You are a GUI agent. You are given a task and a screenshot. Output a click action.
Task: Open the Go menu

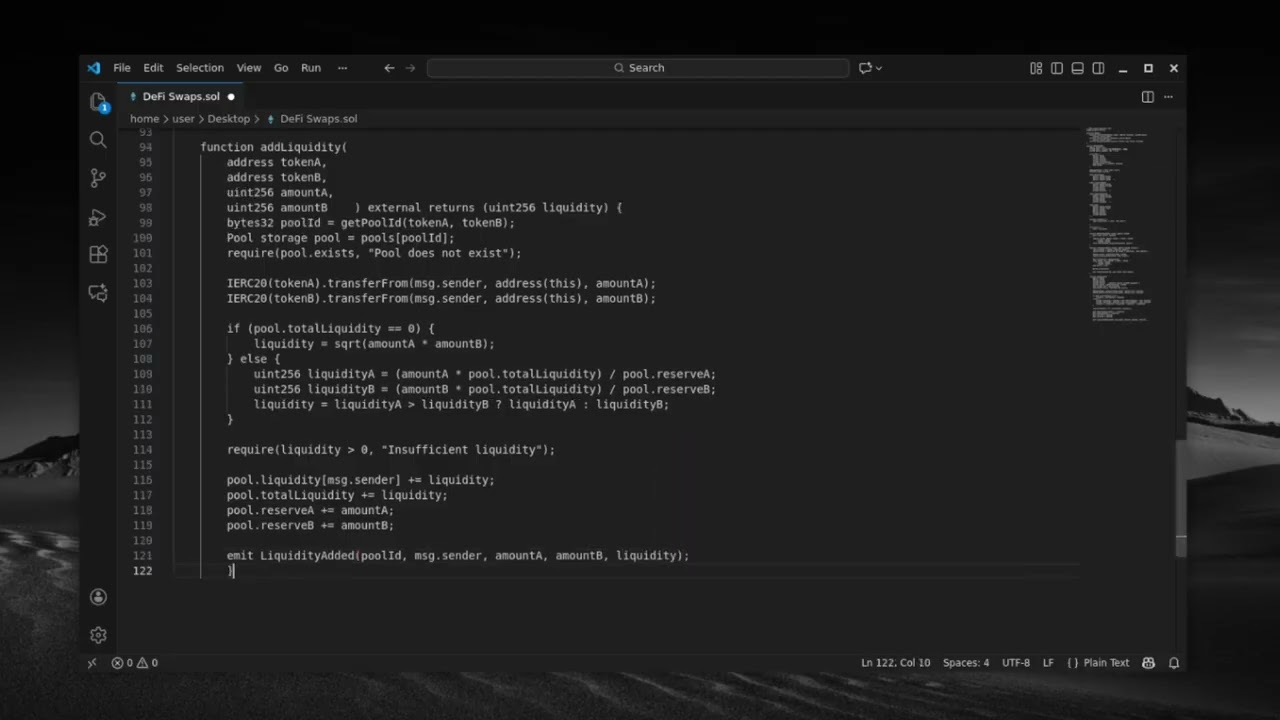click(x=281, y=68)
